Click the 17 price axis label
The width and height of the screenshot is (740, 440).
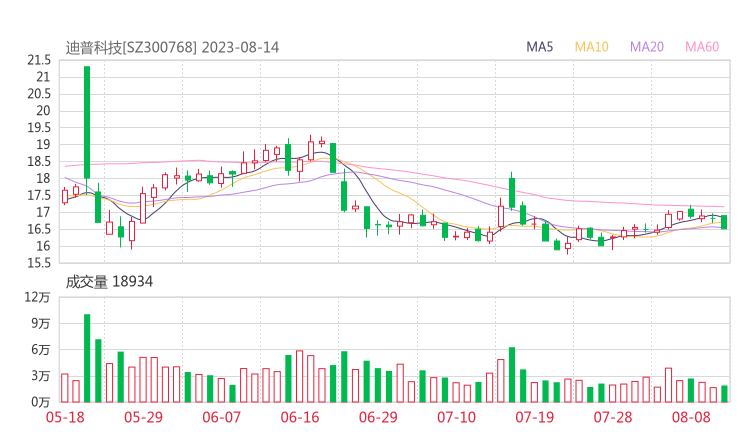[x=43, y=212]
